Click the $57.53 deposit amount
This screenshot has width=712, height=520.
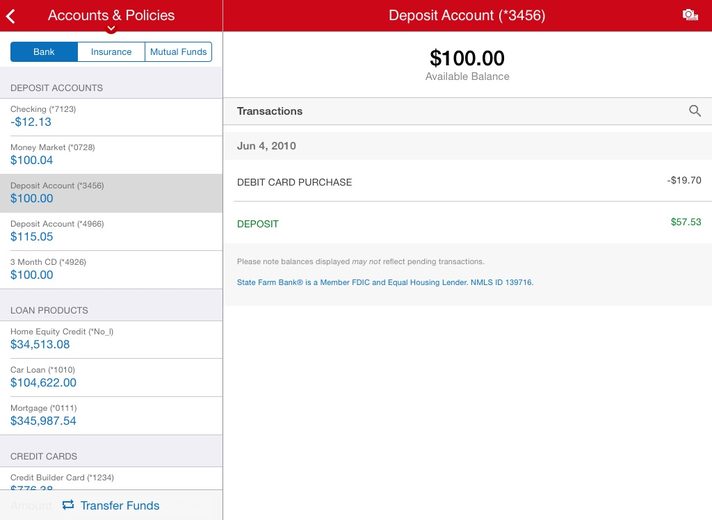coord(686,222)
